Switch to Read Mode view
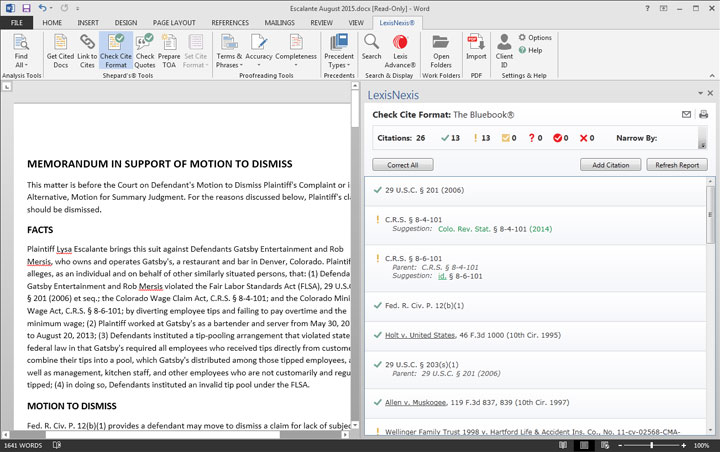The width and height of the screenshot is (720, 452). pyautogui.click(x=562, y=445)
